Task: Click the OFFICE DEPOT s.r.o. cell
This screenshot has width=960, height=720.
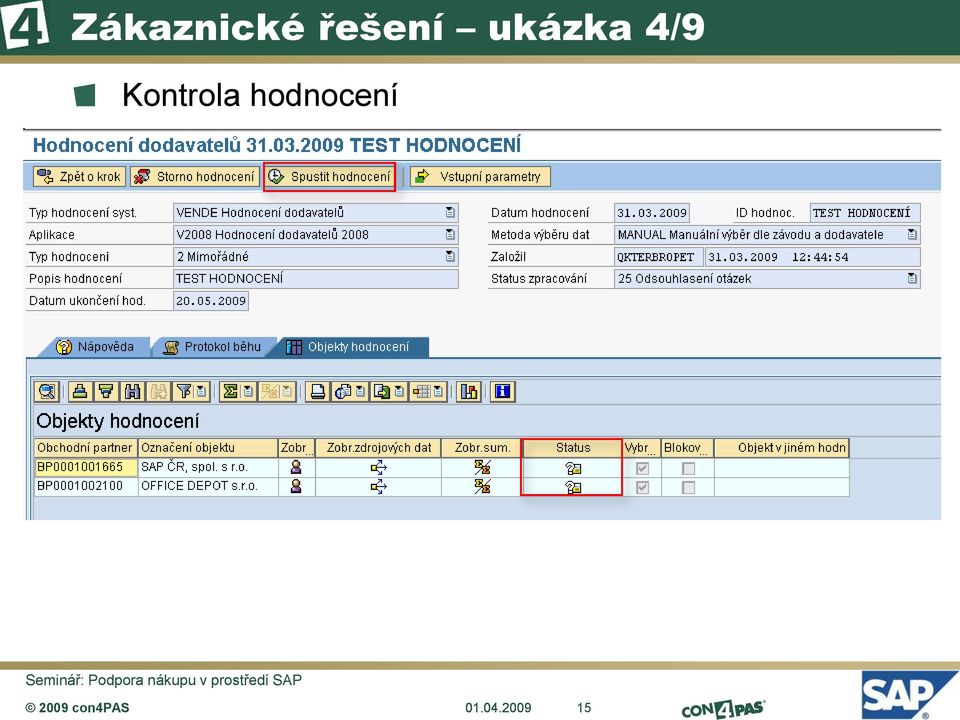Action: [208, 486]
